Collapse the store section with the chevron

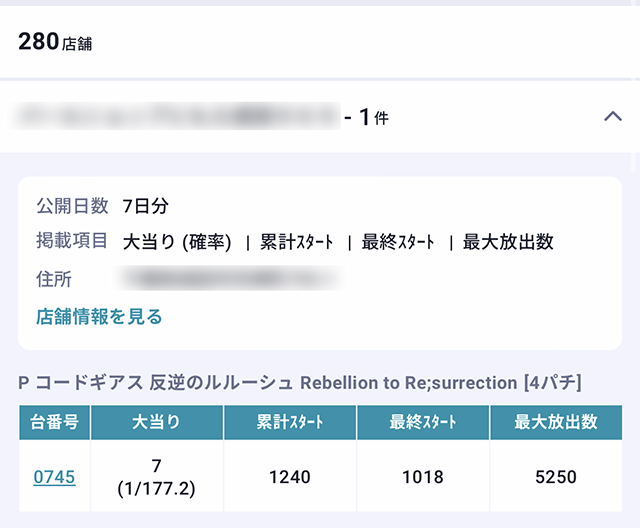613,117
